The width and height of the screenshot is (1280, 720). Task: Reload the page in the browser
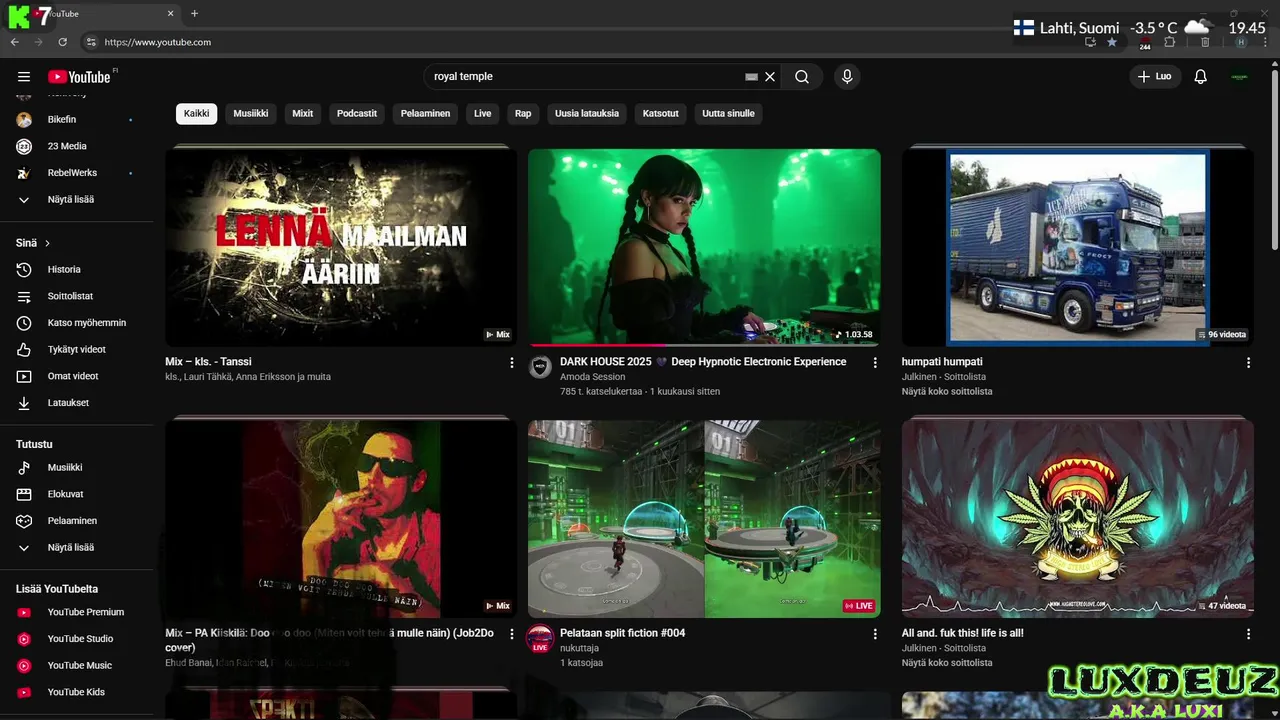coord(62,42)
